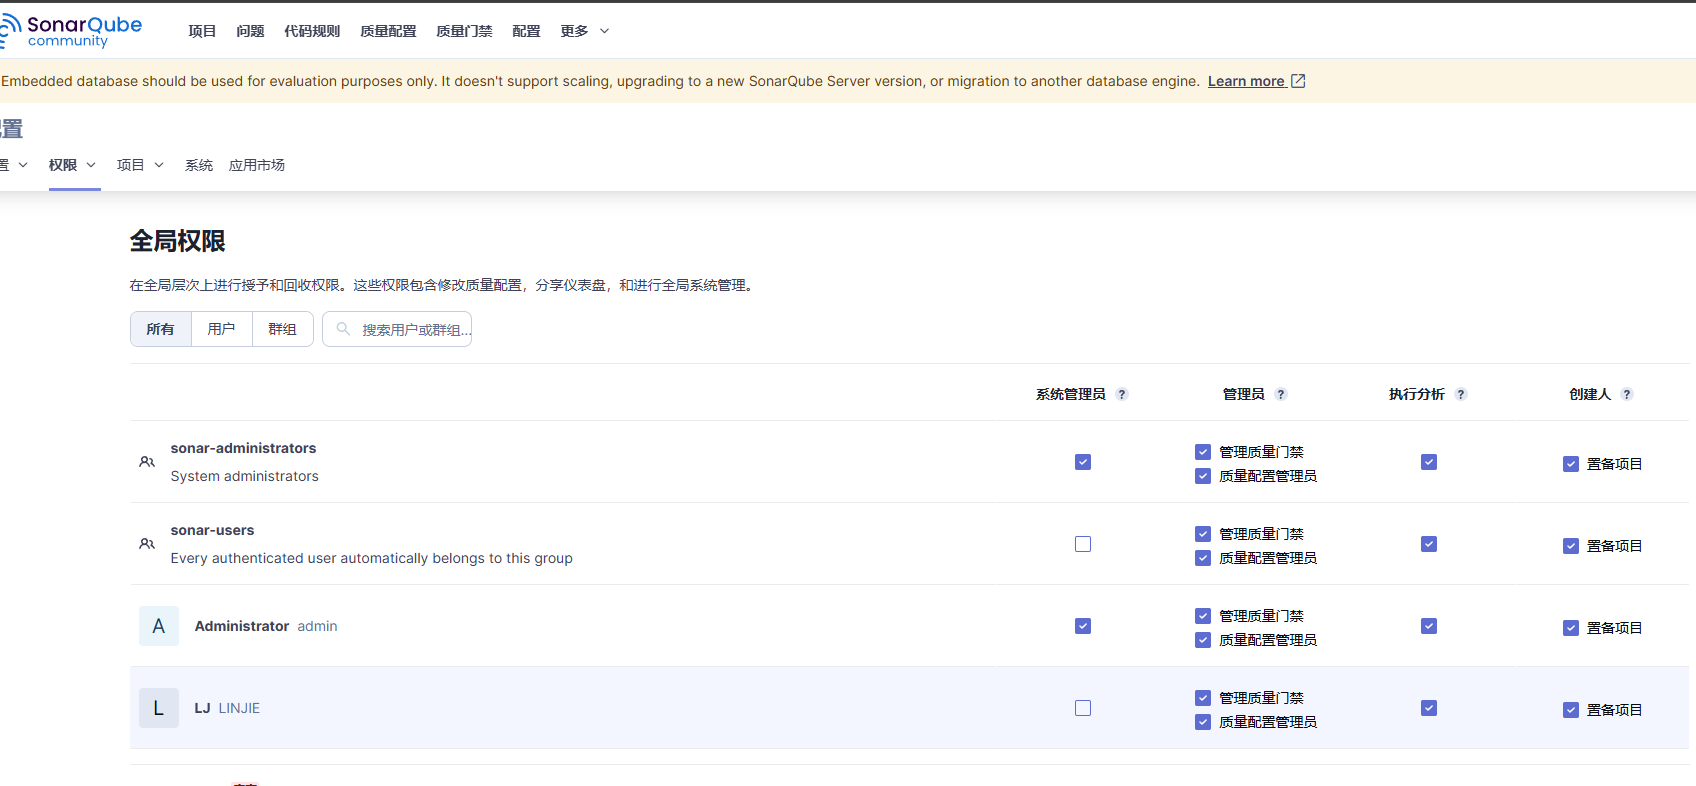Click the Administrator user name
The width and height of the screenshot is (1696, 786).
(x=242, y=626)
